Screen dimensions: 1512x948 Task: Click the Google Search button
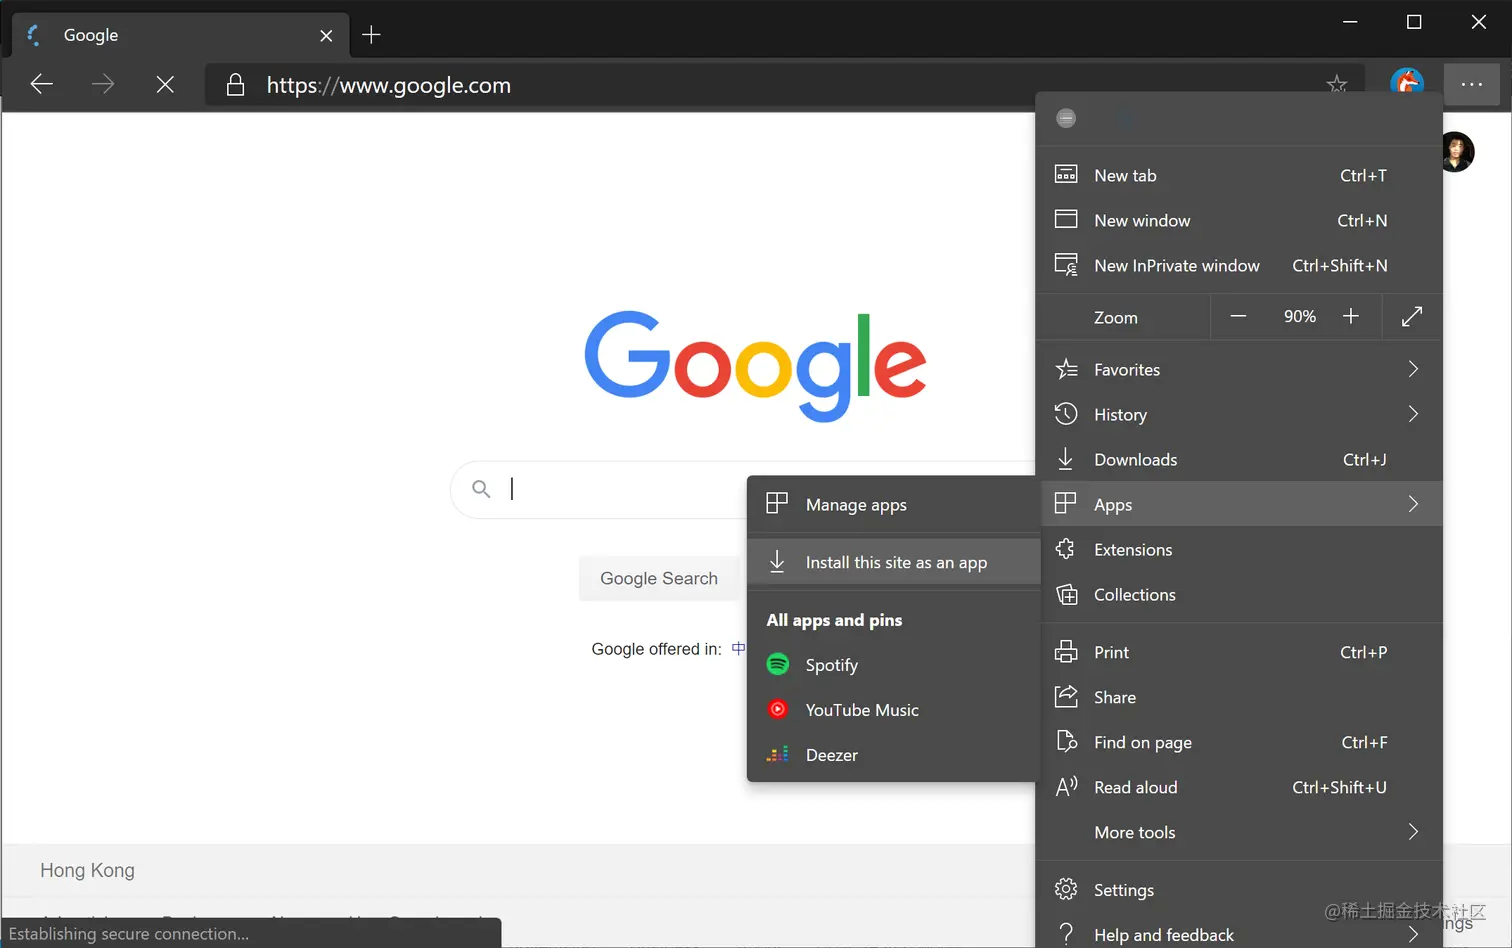click(659, 578)
